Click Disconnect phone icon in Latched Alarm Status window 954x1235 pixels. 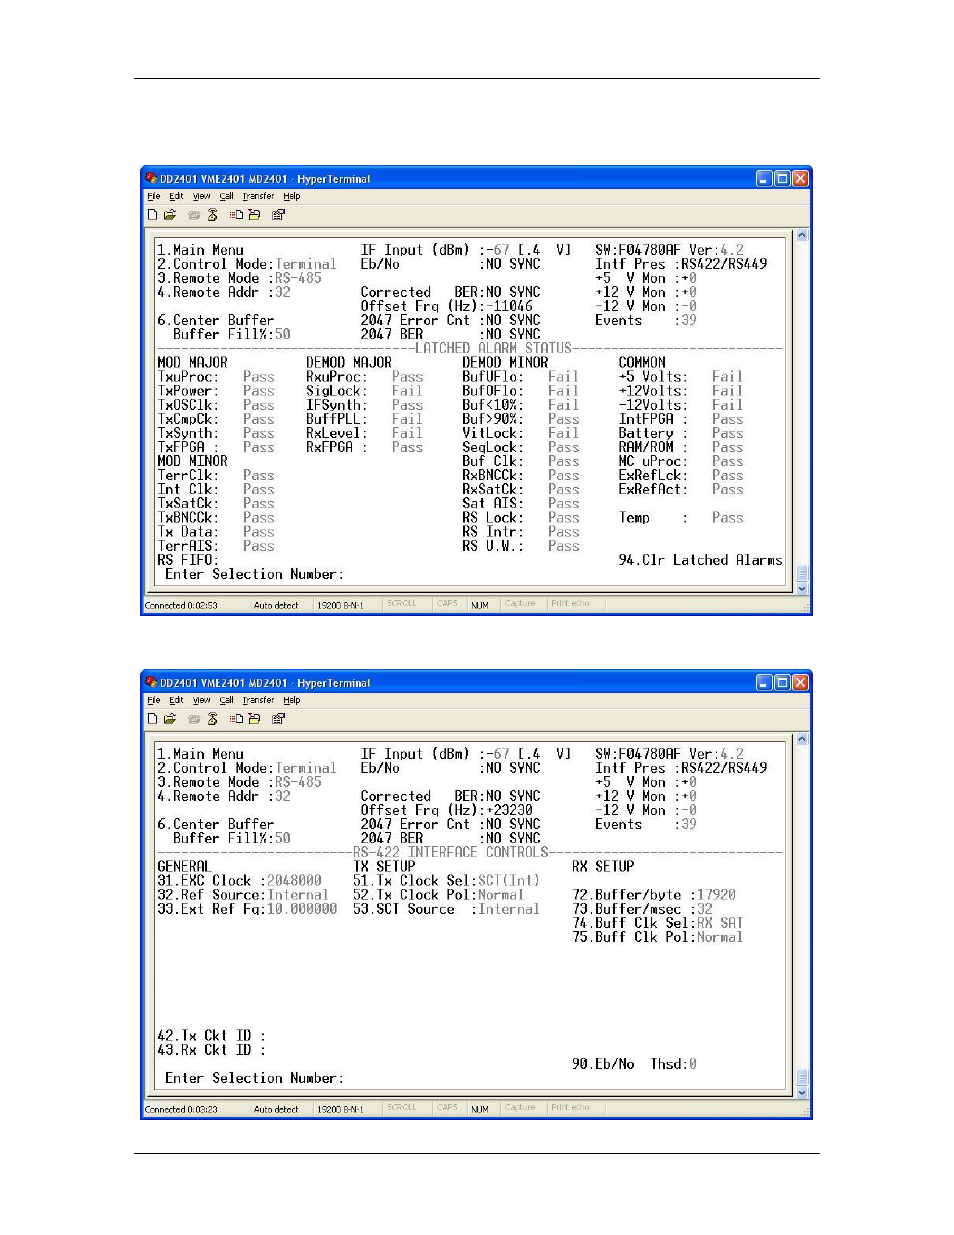(212, 214)
